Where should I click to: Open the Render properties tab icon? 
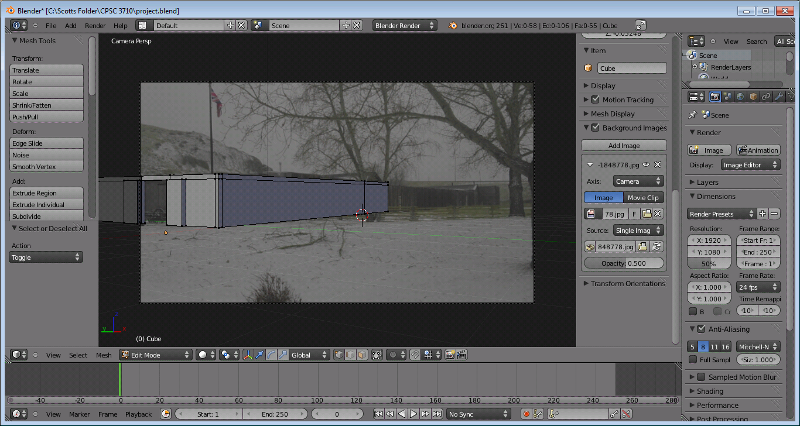(715, 96)
